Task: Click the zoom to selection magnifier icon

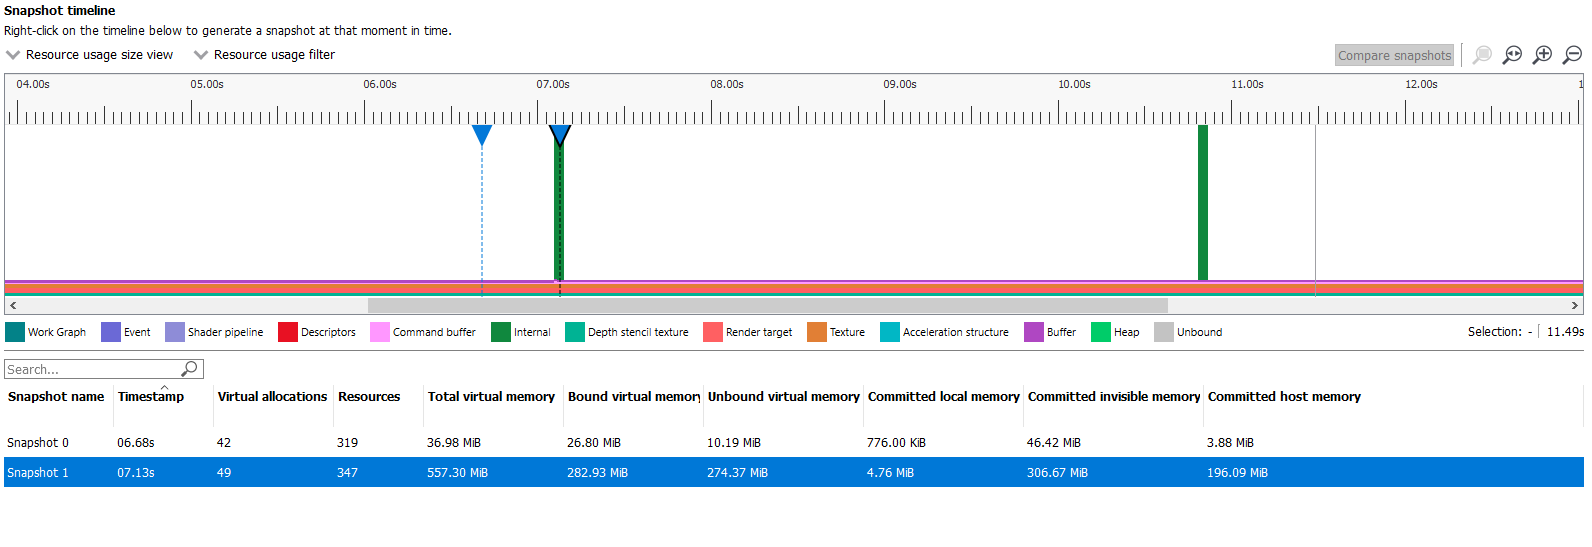Action: [x=1482, y=55]
